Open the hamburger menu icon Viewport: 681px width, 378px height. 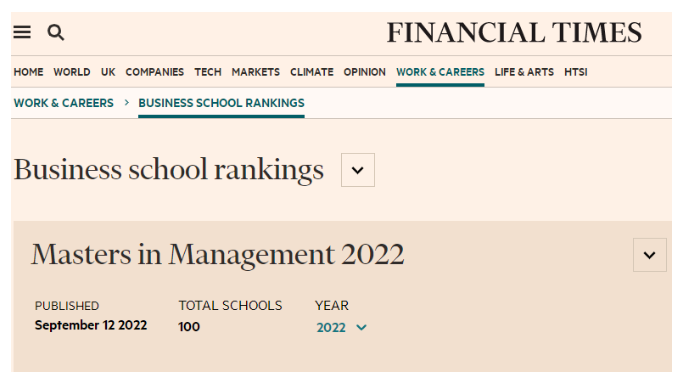point(22,32)
